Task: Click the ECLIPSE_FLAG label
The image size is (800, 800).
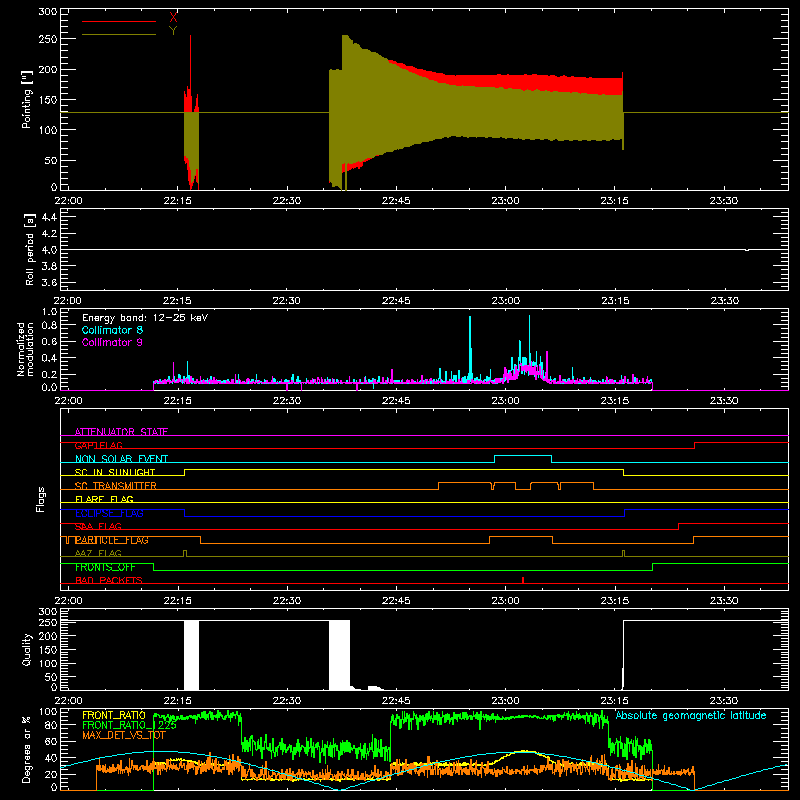Action: [x=109, y=513]
